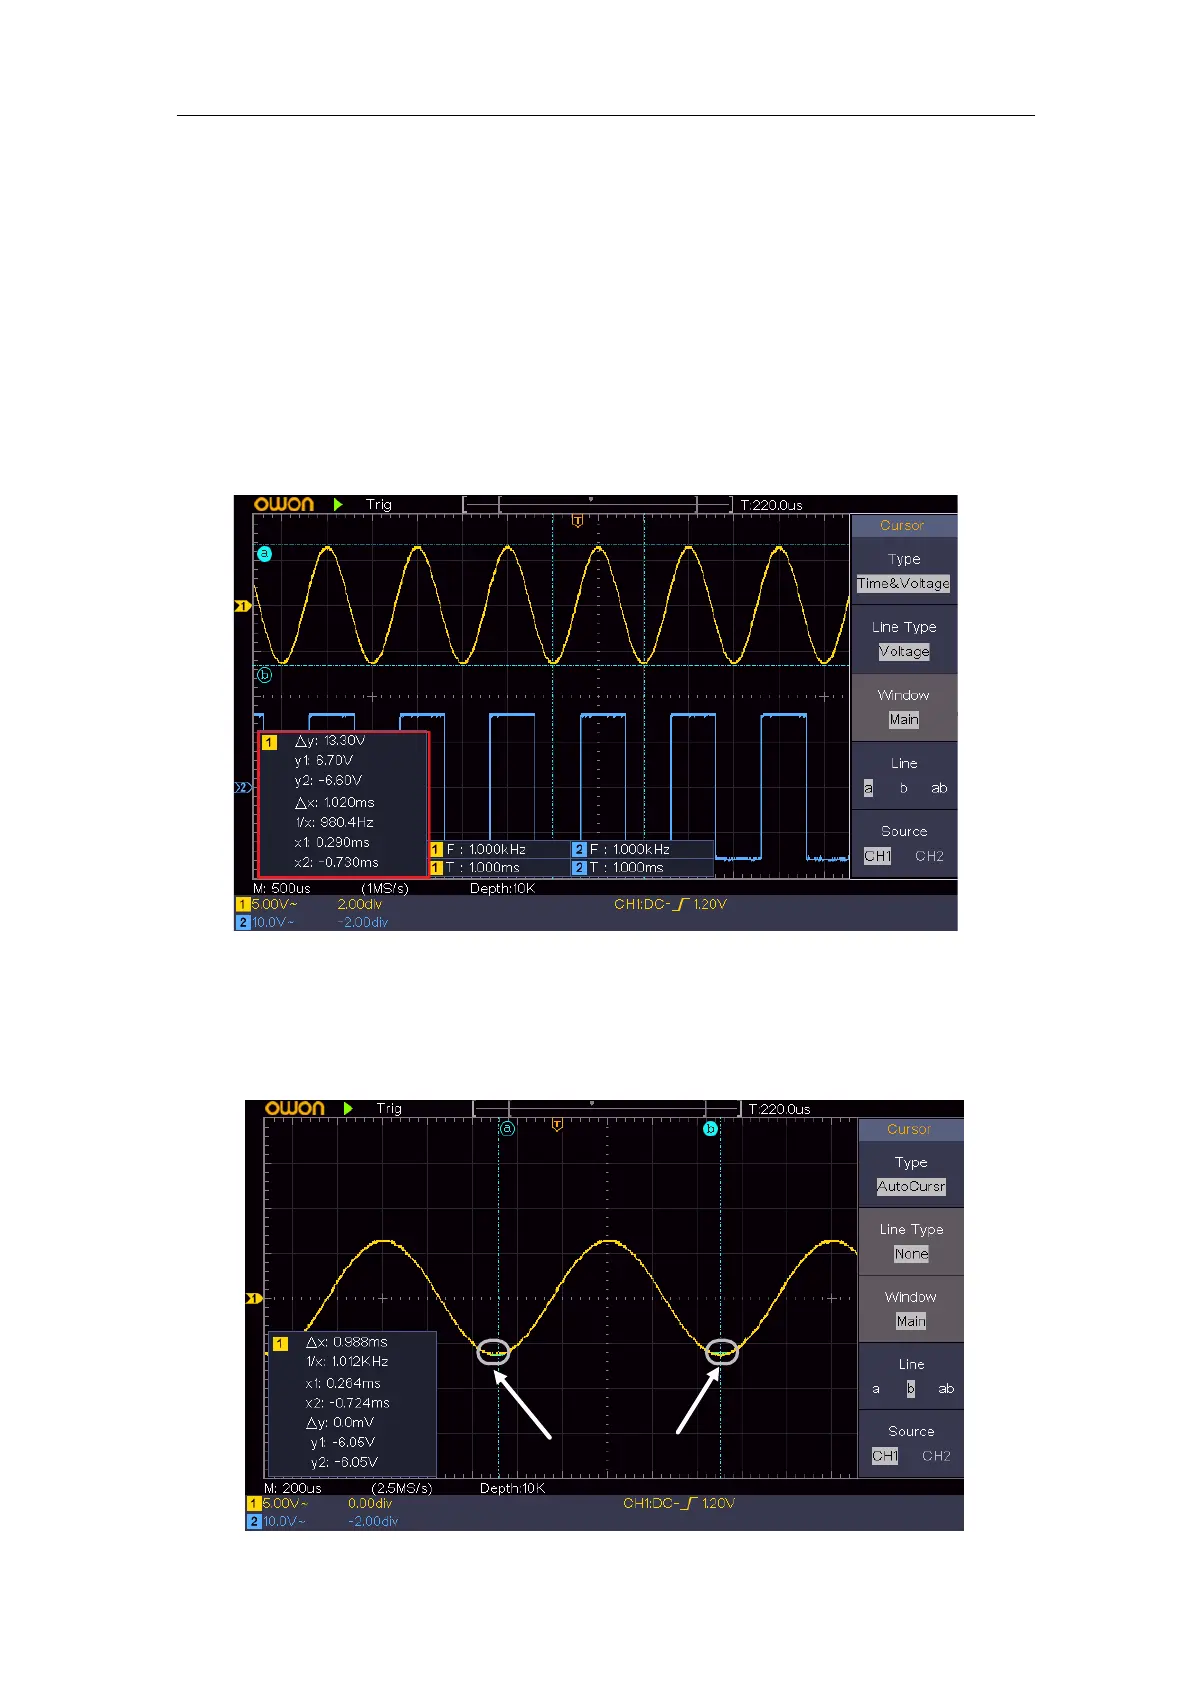Viewport: 1191px width, 1684px height.
Task: Click the yellow '1' badge in the 13.30V readout box
Action: tap(269, 742)
